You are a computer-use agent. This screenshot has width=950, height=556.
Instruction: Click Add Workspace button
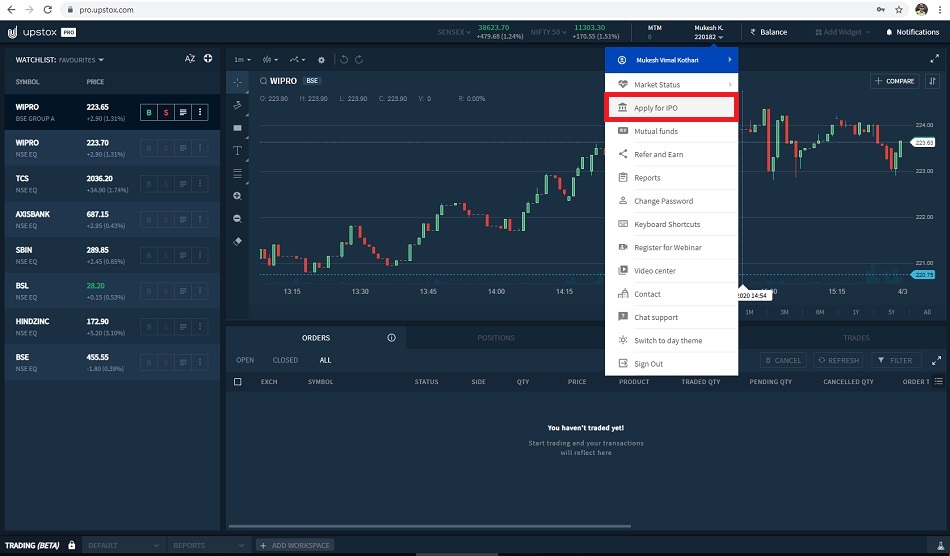click(x=295, y=546)
